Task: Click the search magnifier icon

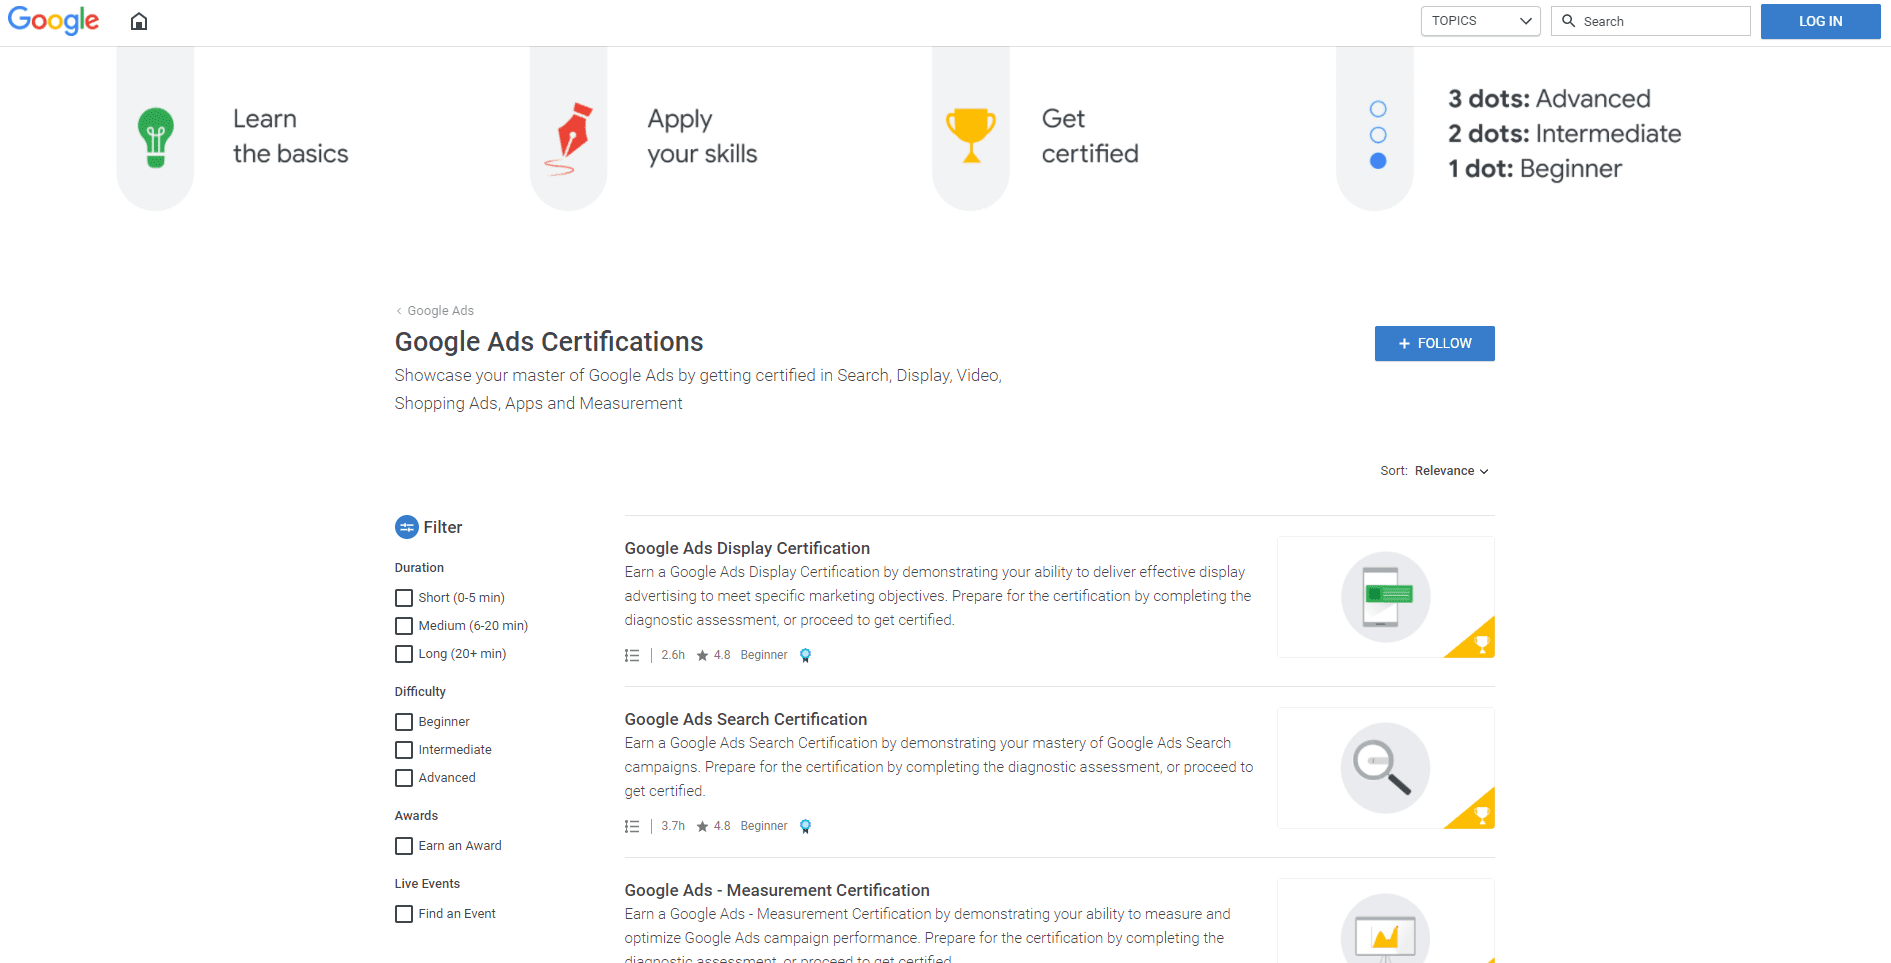Action: pyautogui.click(x=1569, y=21)
